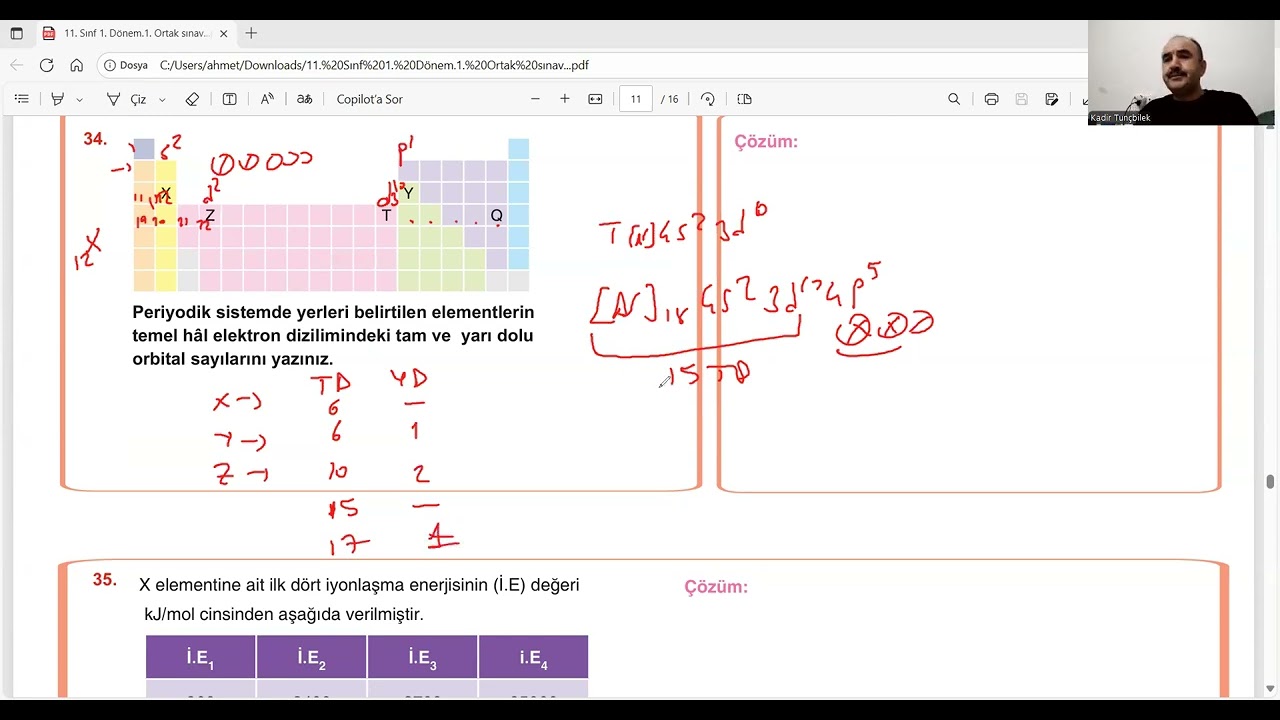The image size is (1280, 720).
Task: Open a new browser tab
Action: click(251, 33)
